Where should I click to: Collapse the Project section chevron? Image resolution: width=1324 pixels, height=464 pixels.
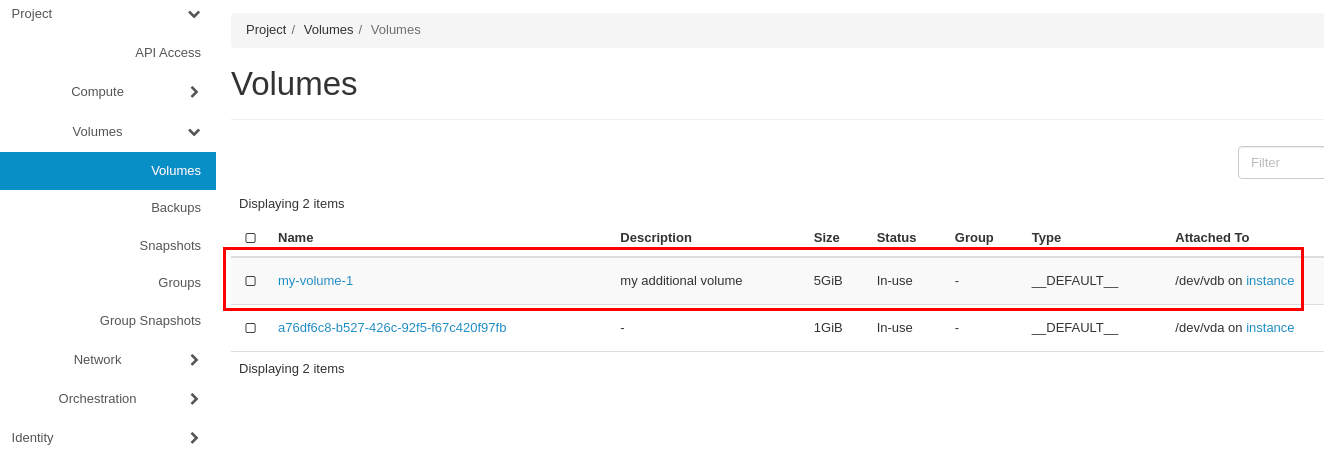coord(194,14)
